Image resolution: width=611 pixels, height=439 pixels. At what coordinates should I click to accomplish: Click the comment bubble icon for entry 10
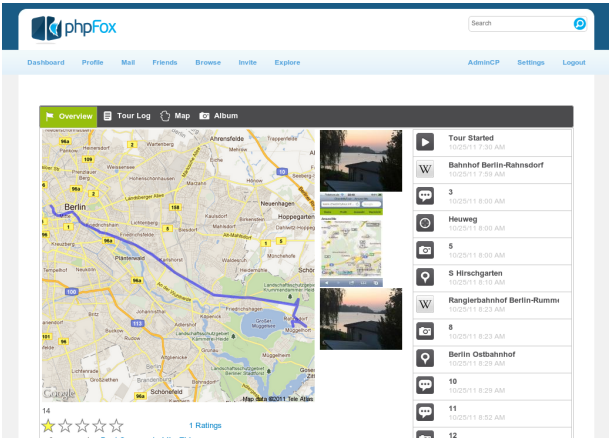pos(425,385)
